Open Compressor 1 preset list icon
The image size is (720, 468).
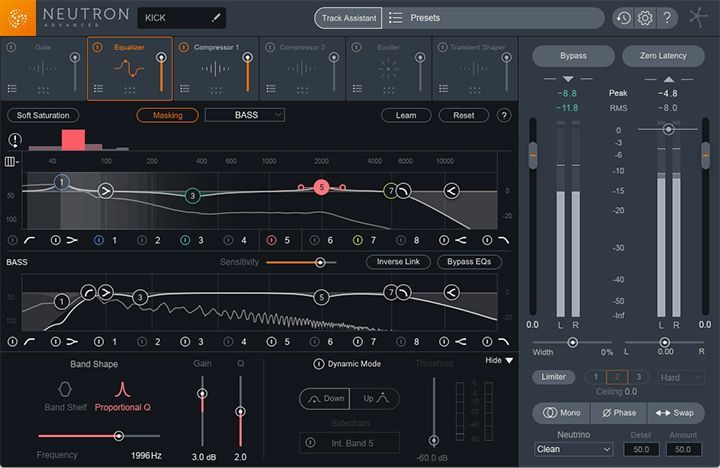click(x=185, y=88)
